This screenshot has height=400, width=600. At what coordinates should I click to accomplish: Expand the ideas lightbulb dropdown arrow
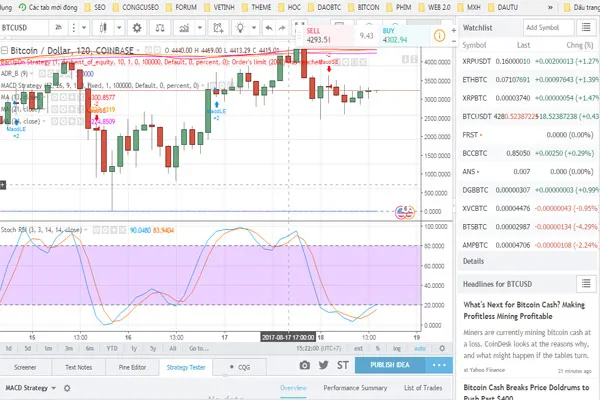(254, 28)
